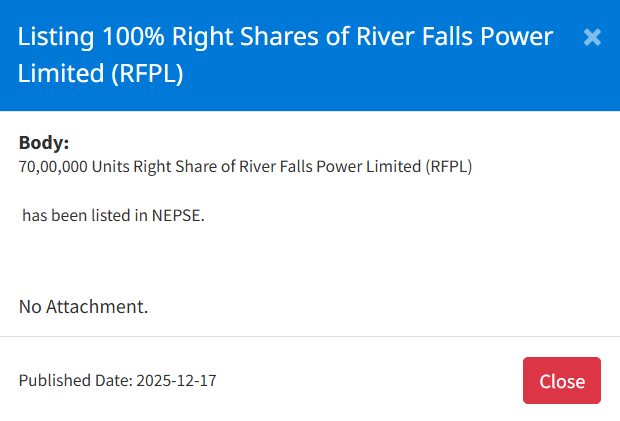Click the word "NEPSE" in the body
The height and width of the screenshot is (421, 620).
(177, 215)
